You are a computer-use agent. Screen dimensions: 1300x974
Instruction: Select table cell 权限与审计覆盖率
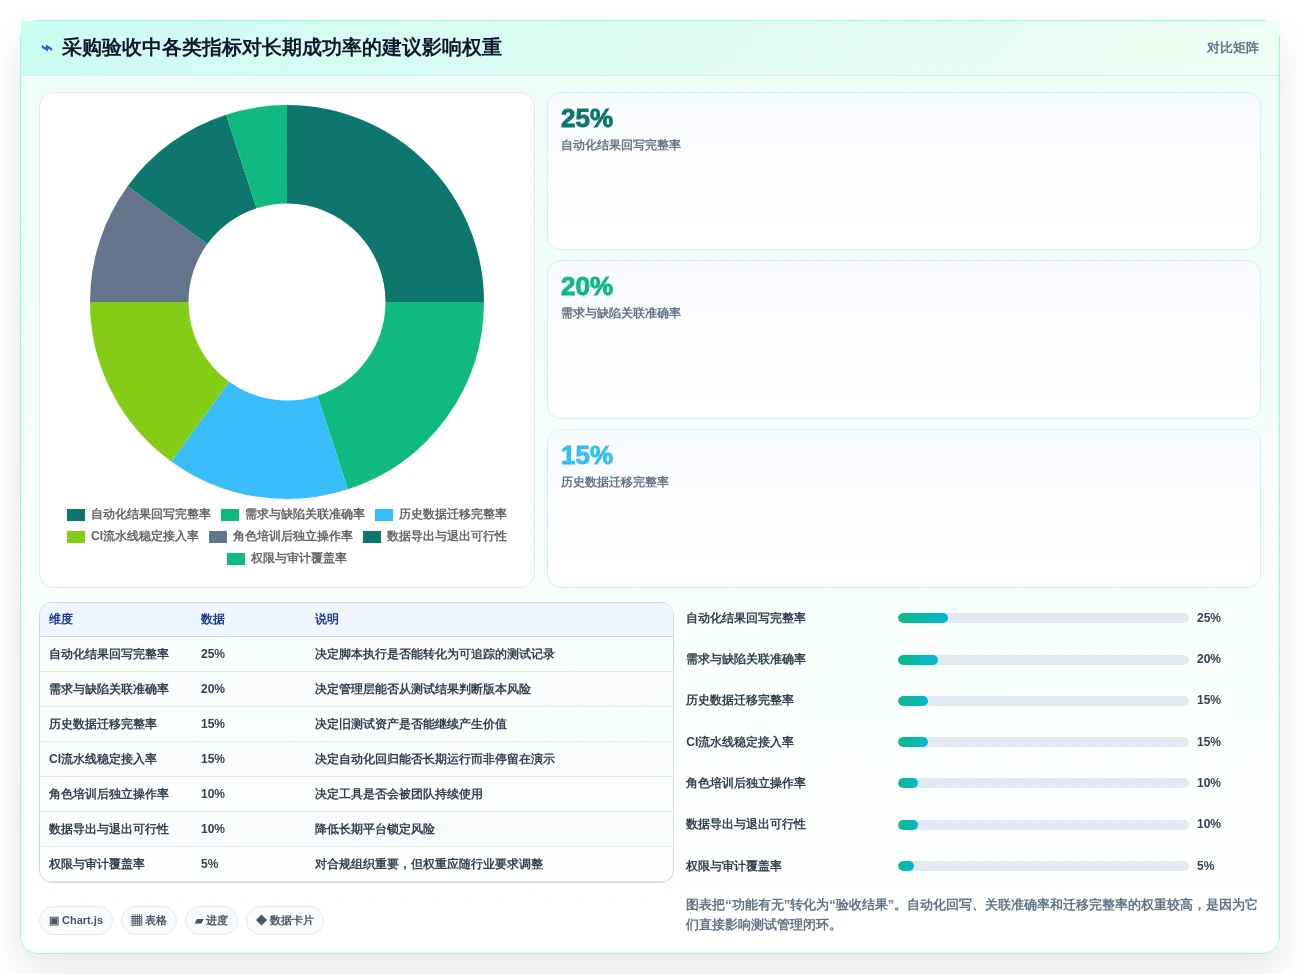(x=97, y=864)
